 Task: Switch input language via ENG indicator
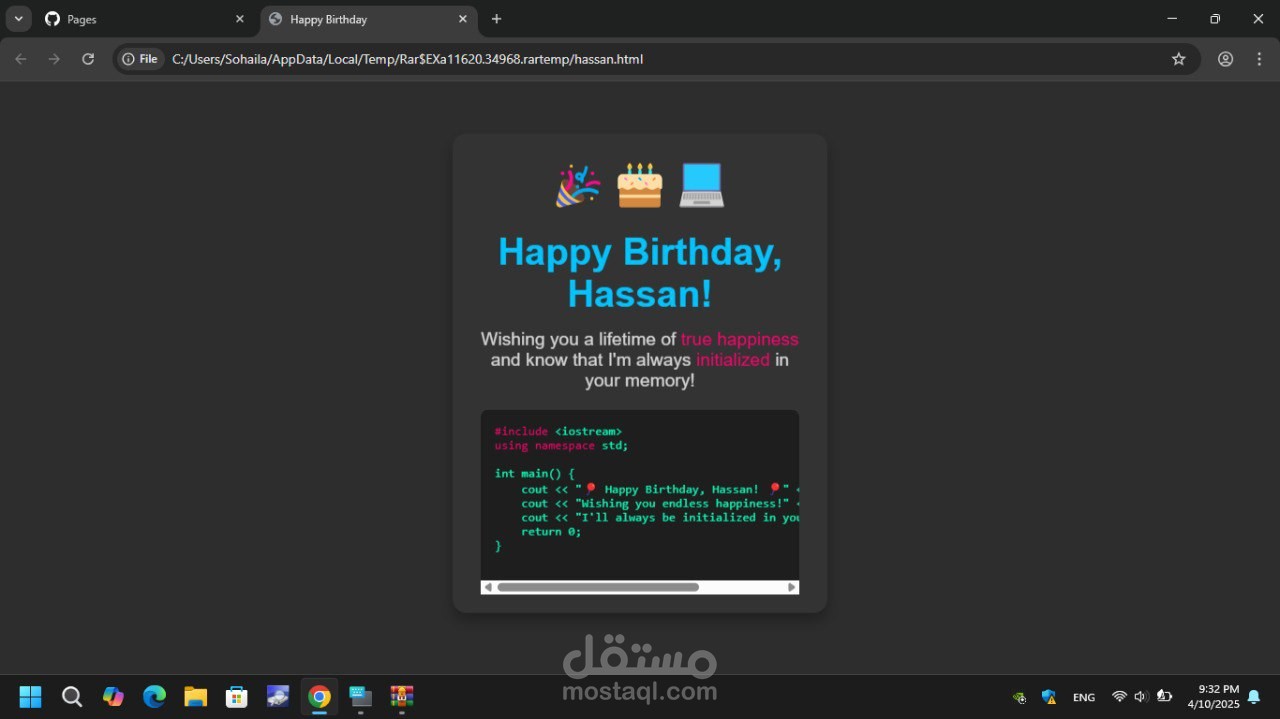tap(1084, 697)
